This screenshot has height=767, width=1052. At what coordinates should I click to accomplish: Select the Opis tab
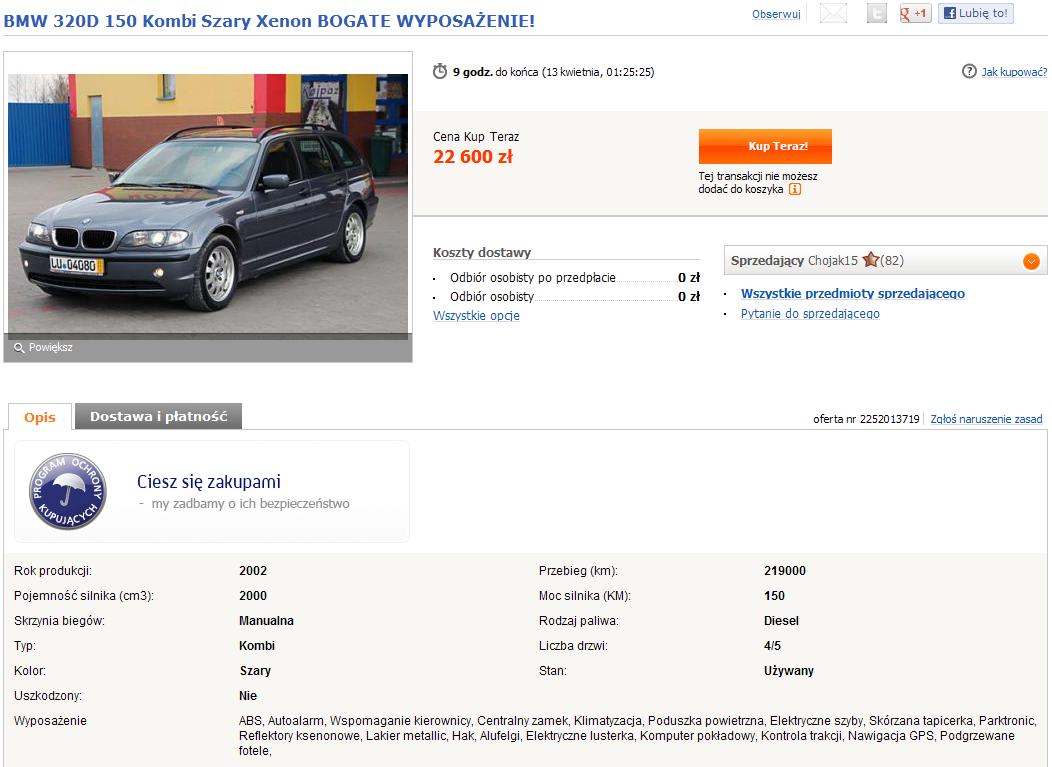(40, 417)
